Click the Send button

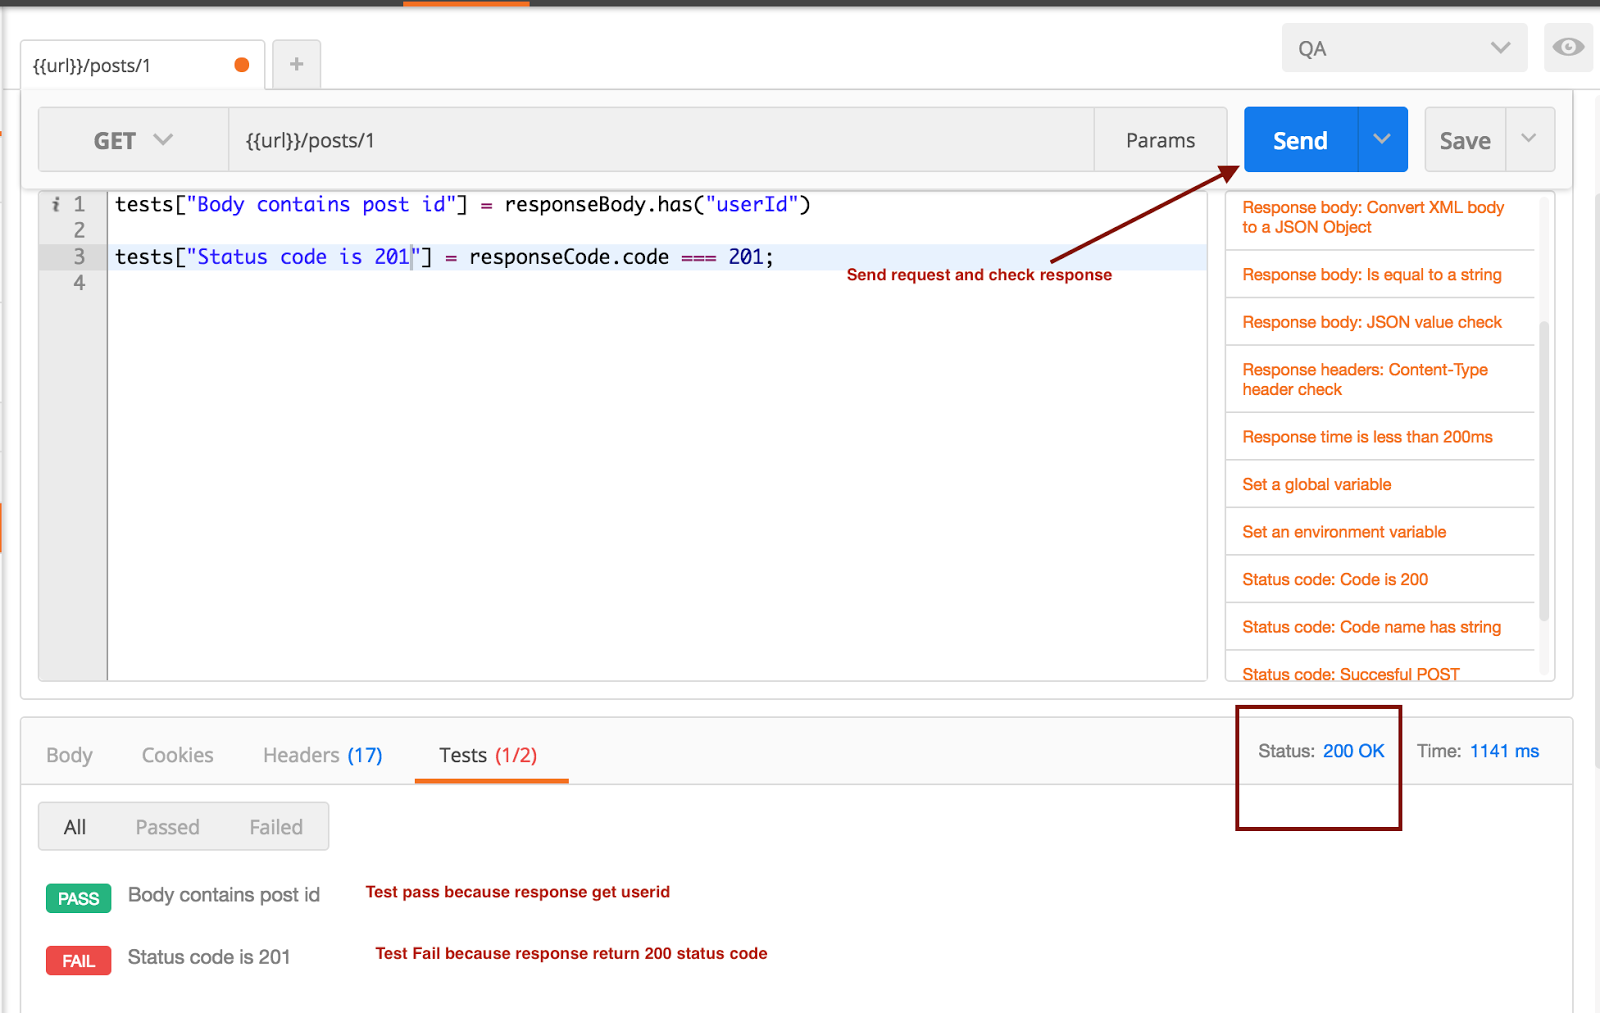(x=1299, y=139)
